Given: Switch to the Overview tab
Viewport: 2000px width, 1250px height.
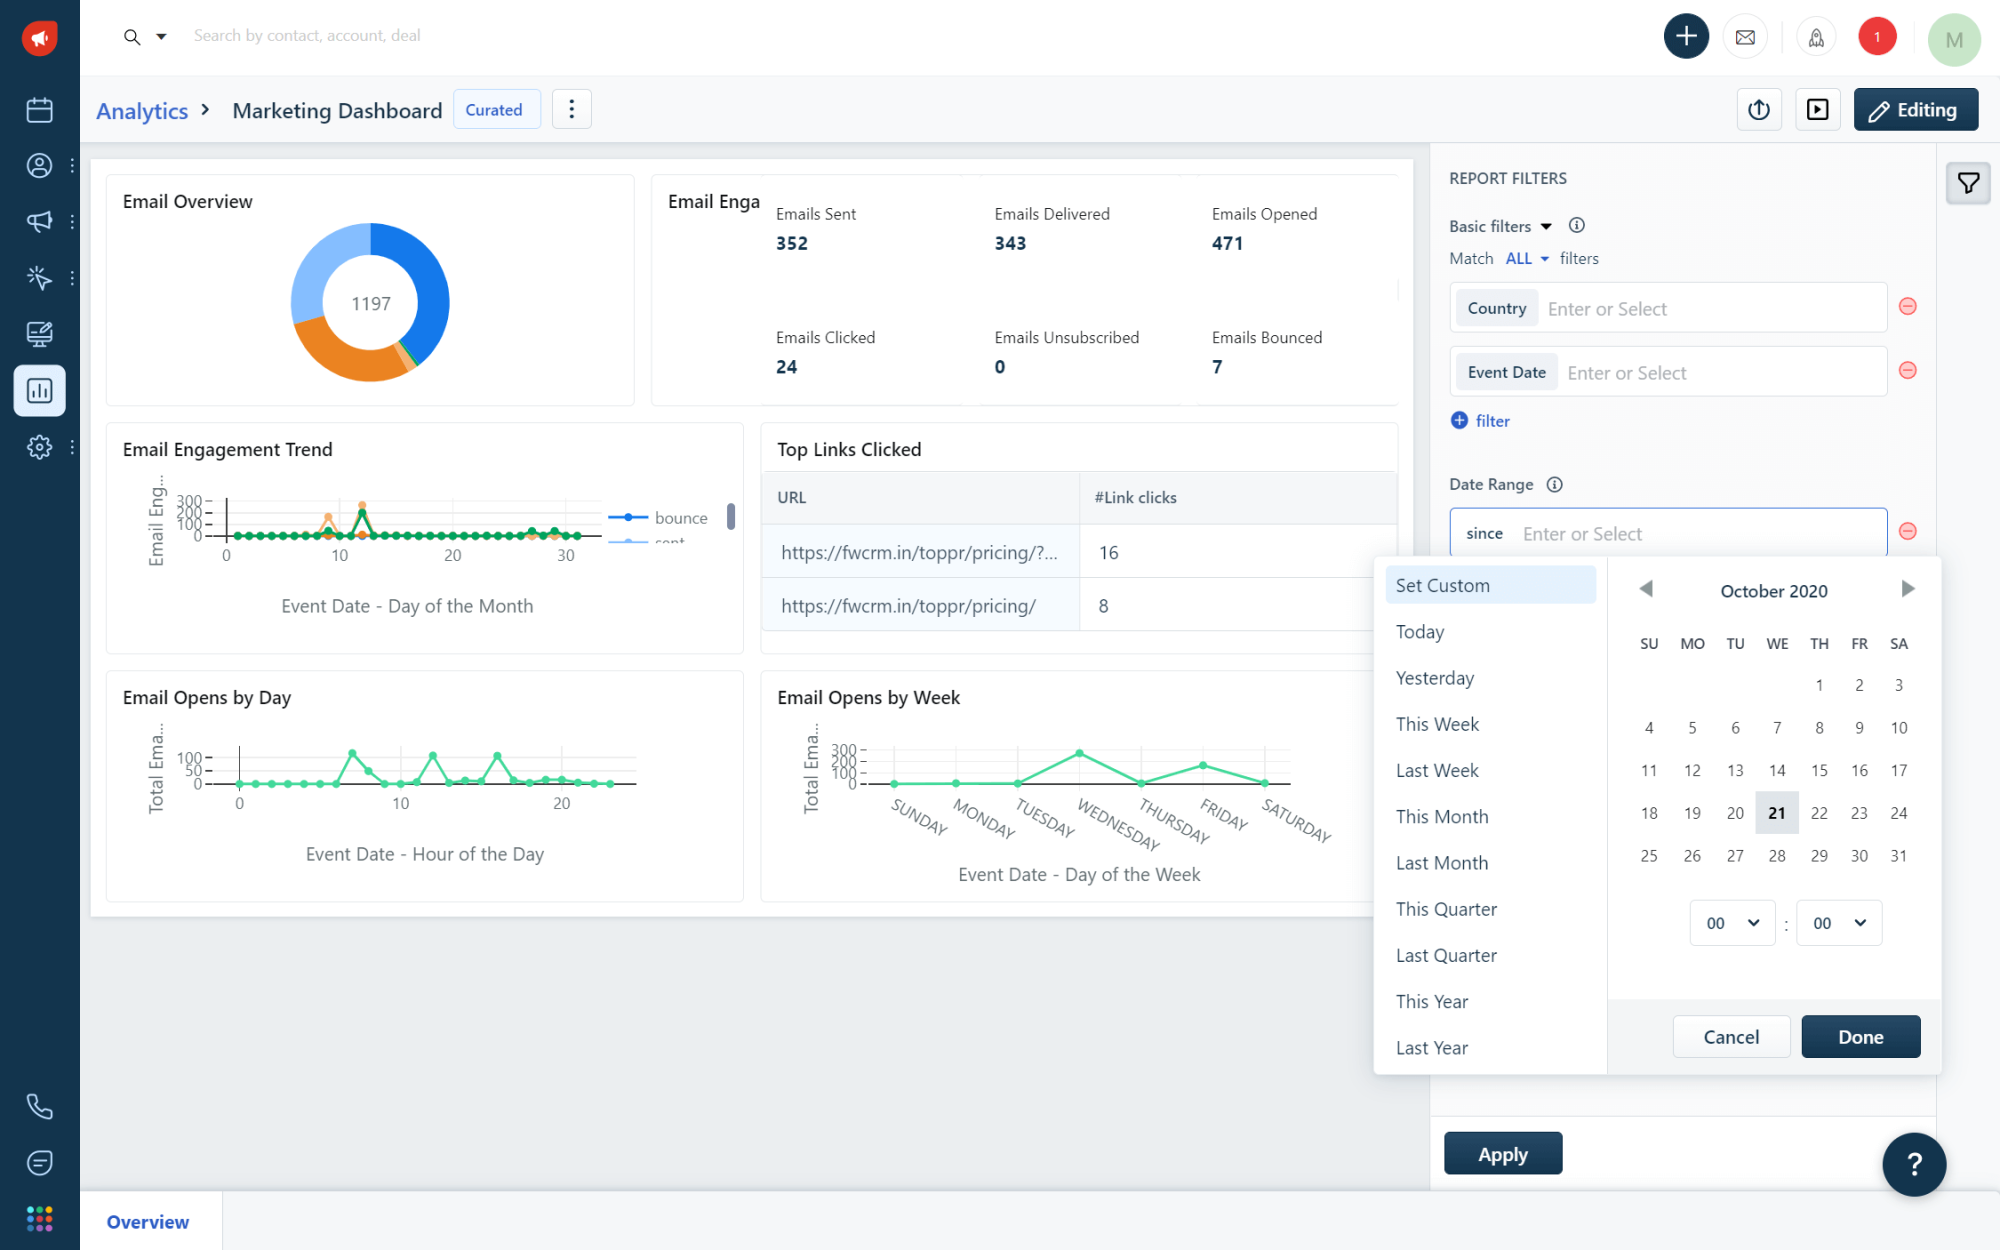Looking at the screenshot, I should tap(148, 1222).
